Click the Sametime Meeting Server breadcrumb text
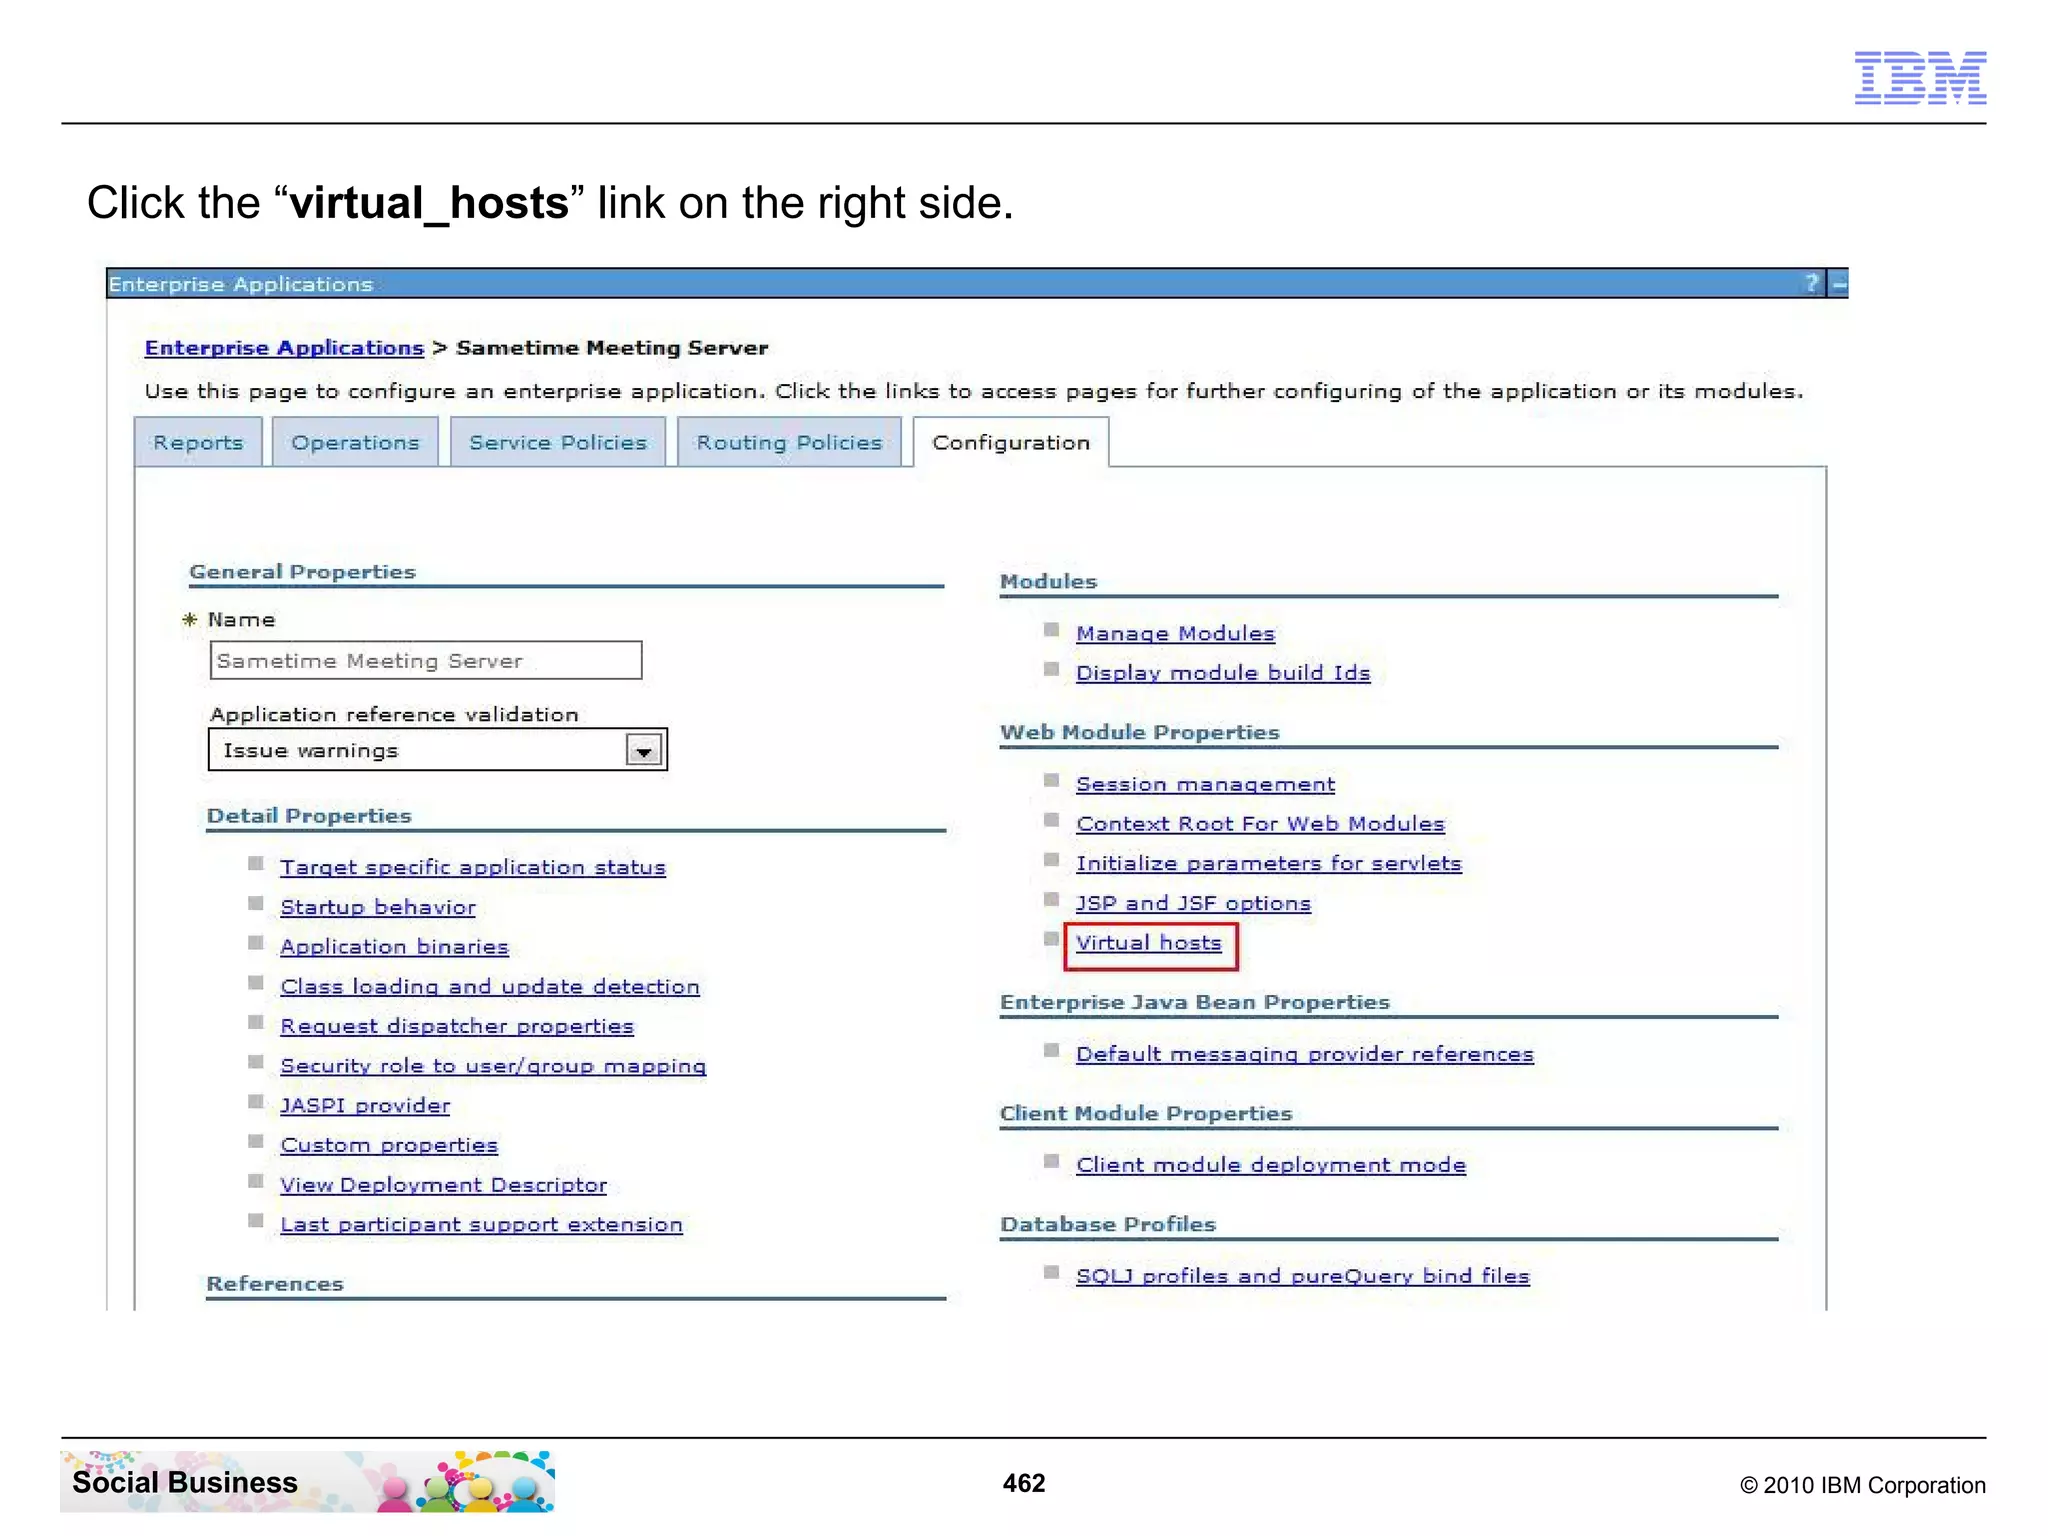 tap(612, 348)
